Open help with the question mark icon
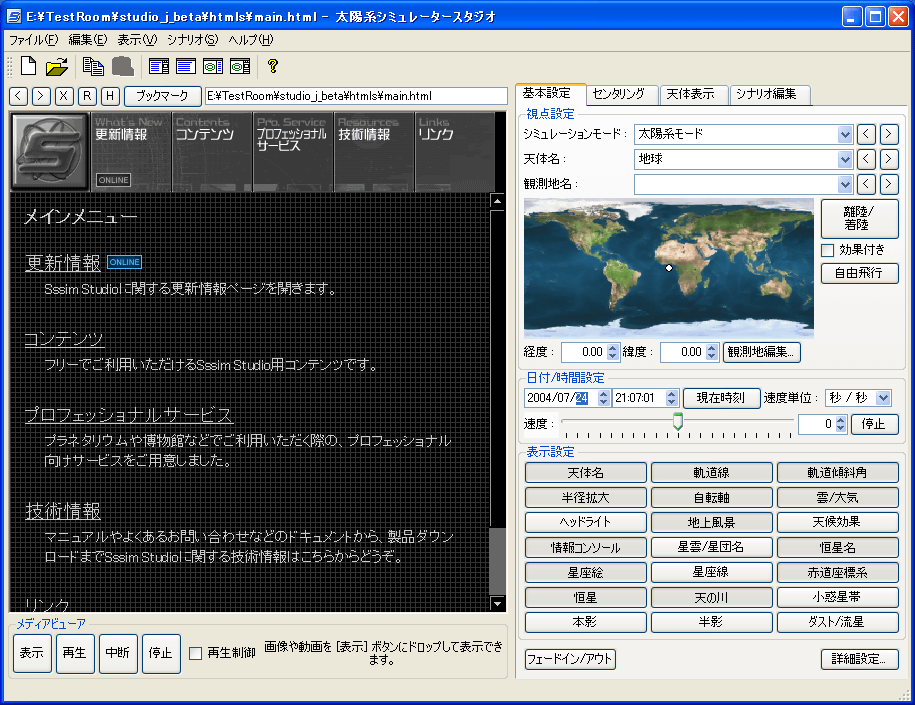This screenshot has width=915, height=705. (x=273, y=66)
